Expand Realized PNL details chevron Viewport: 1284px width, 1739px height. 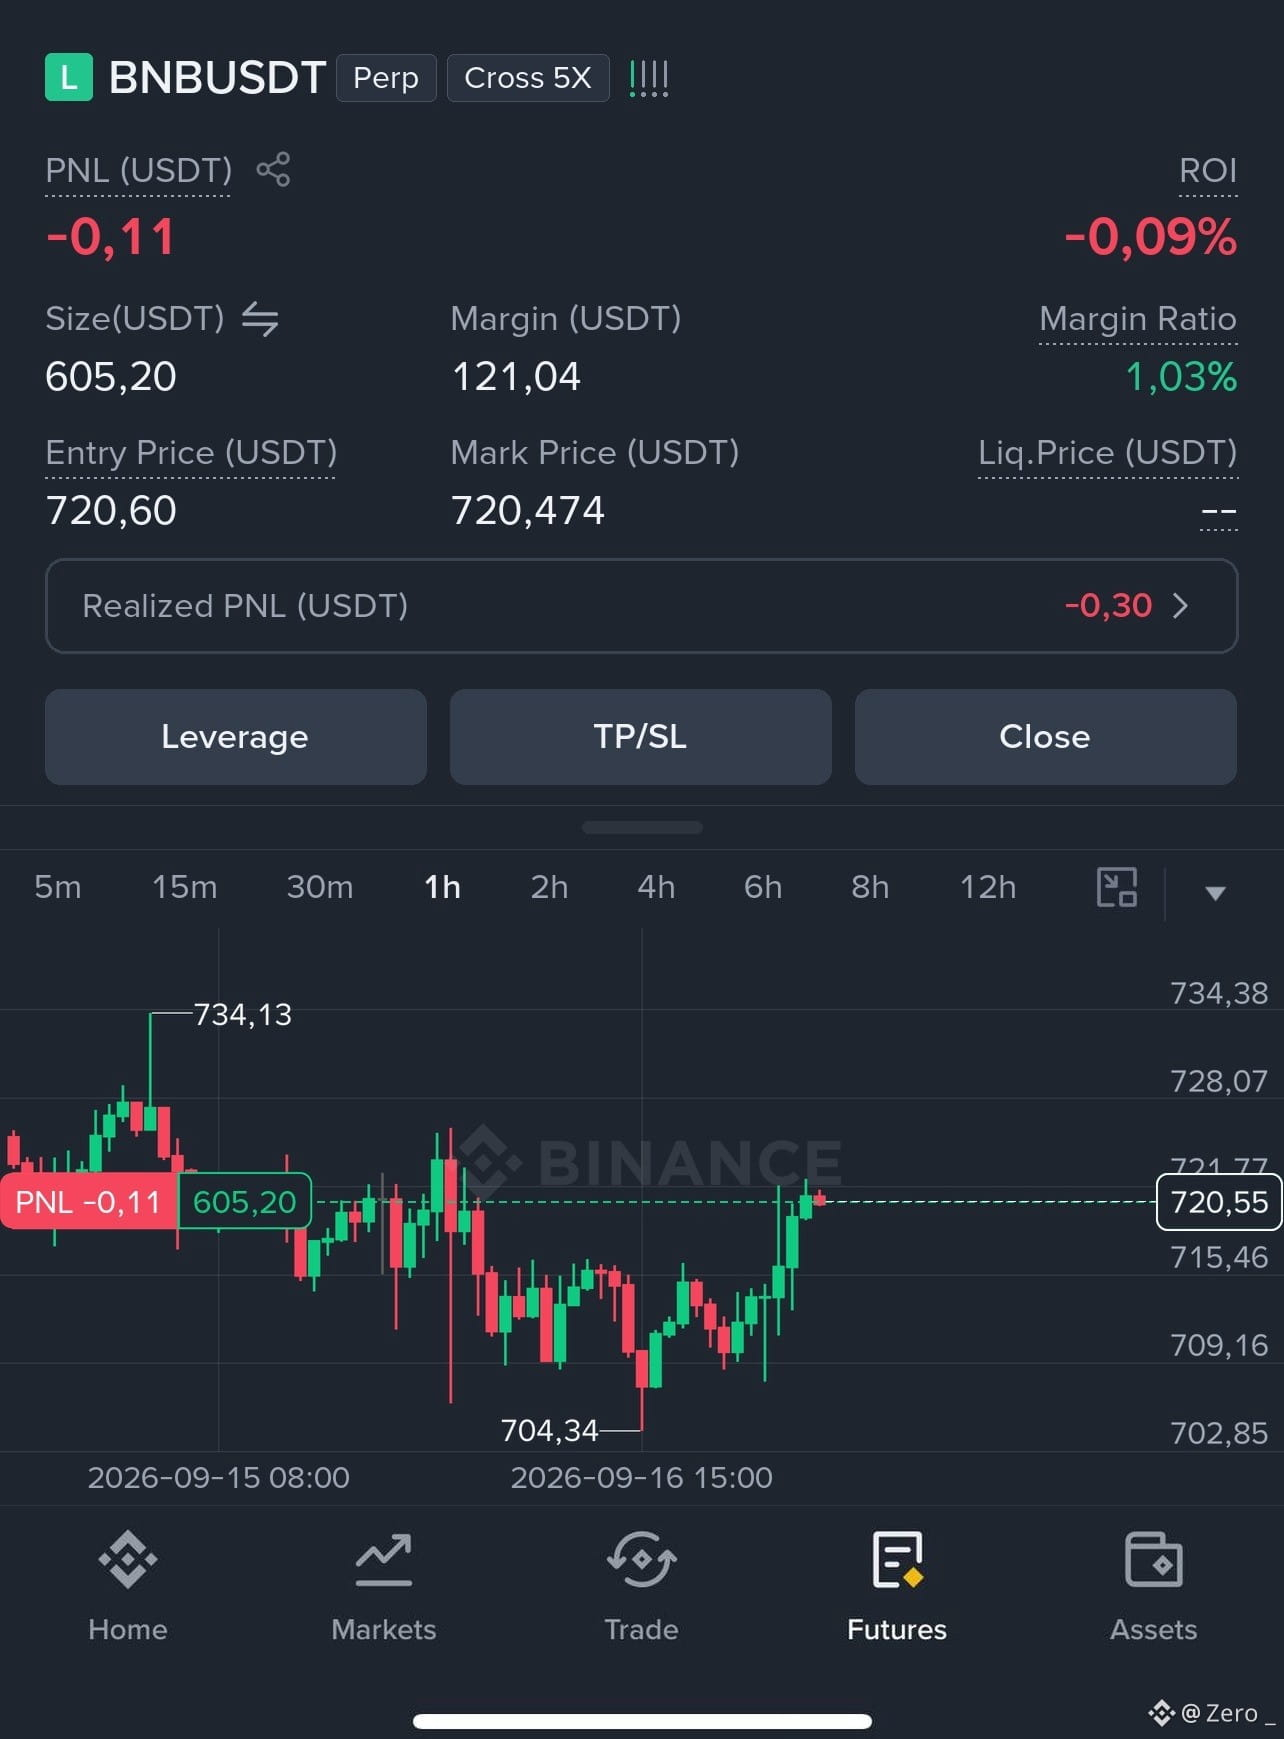[1180, 606]
